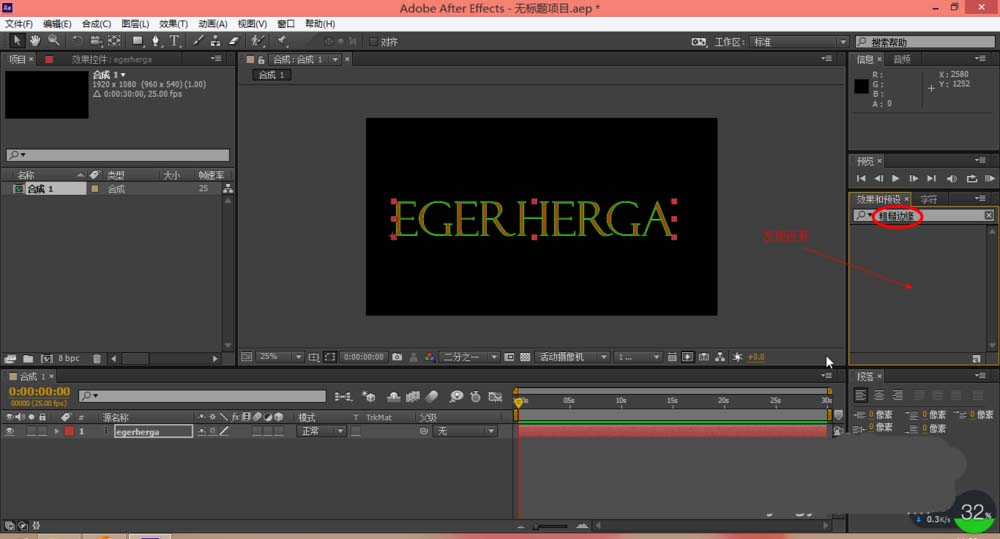
Task: Open the 效果(T) menu
Action: 173,24
